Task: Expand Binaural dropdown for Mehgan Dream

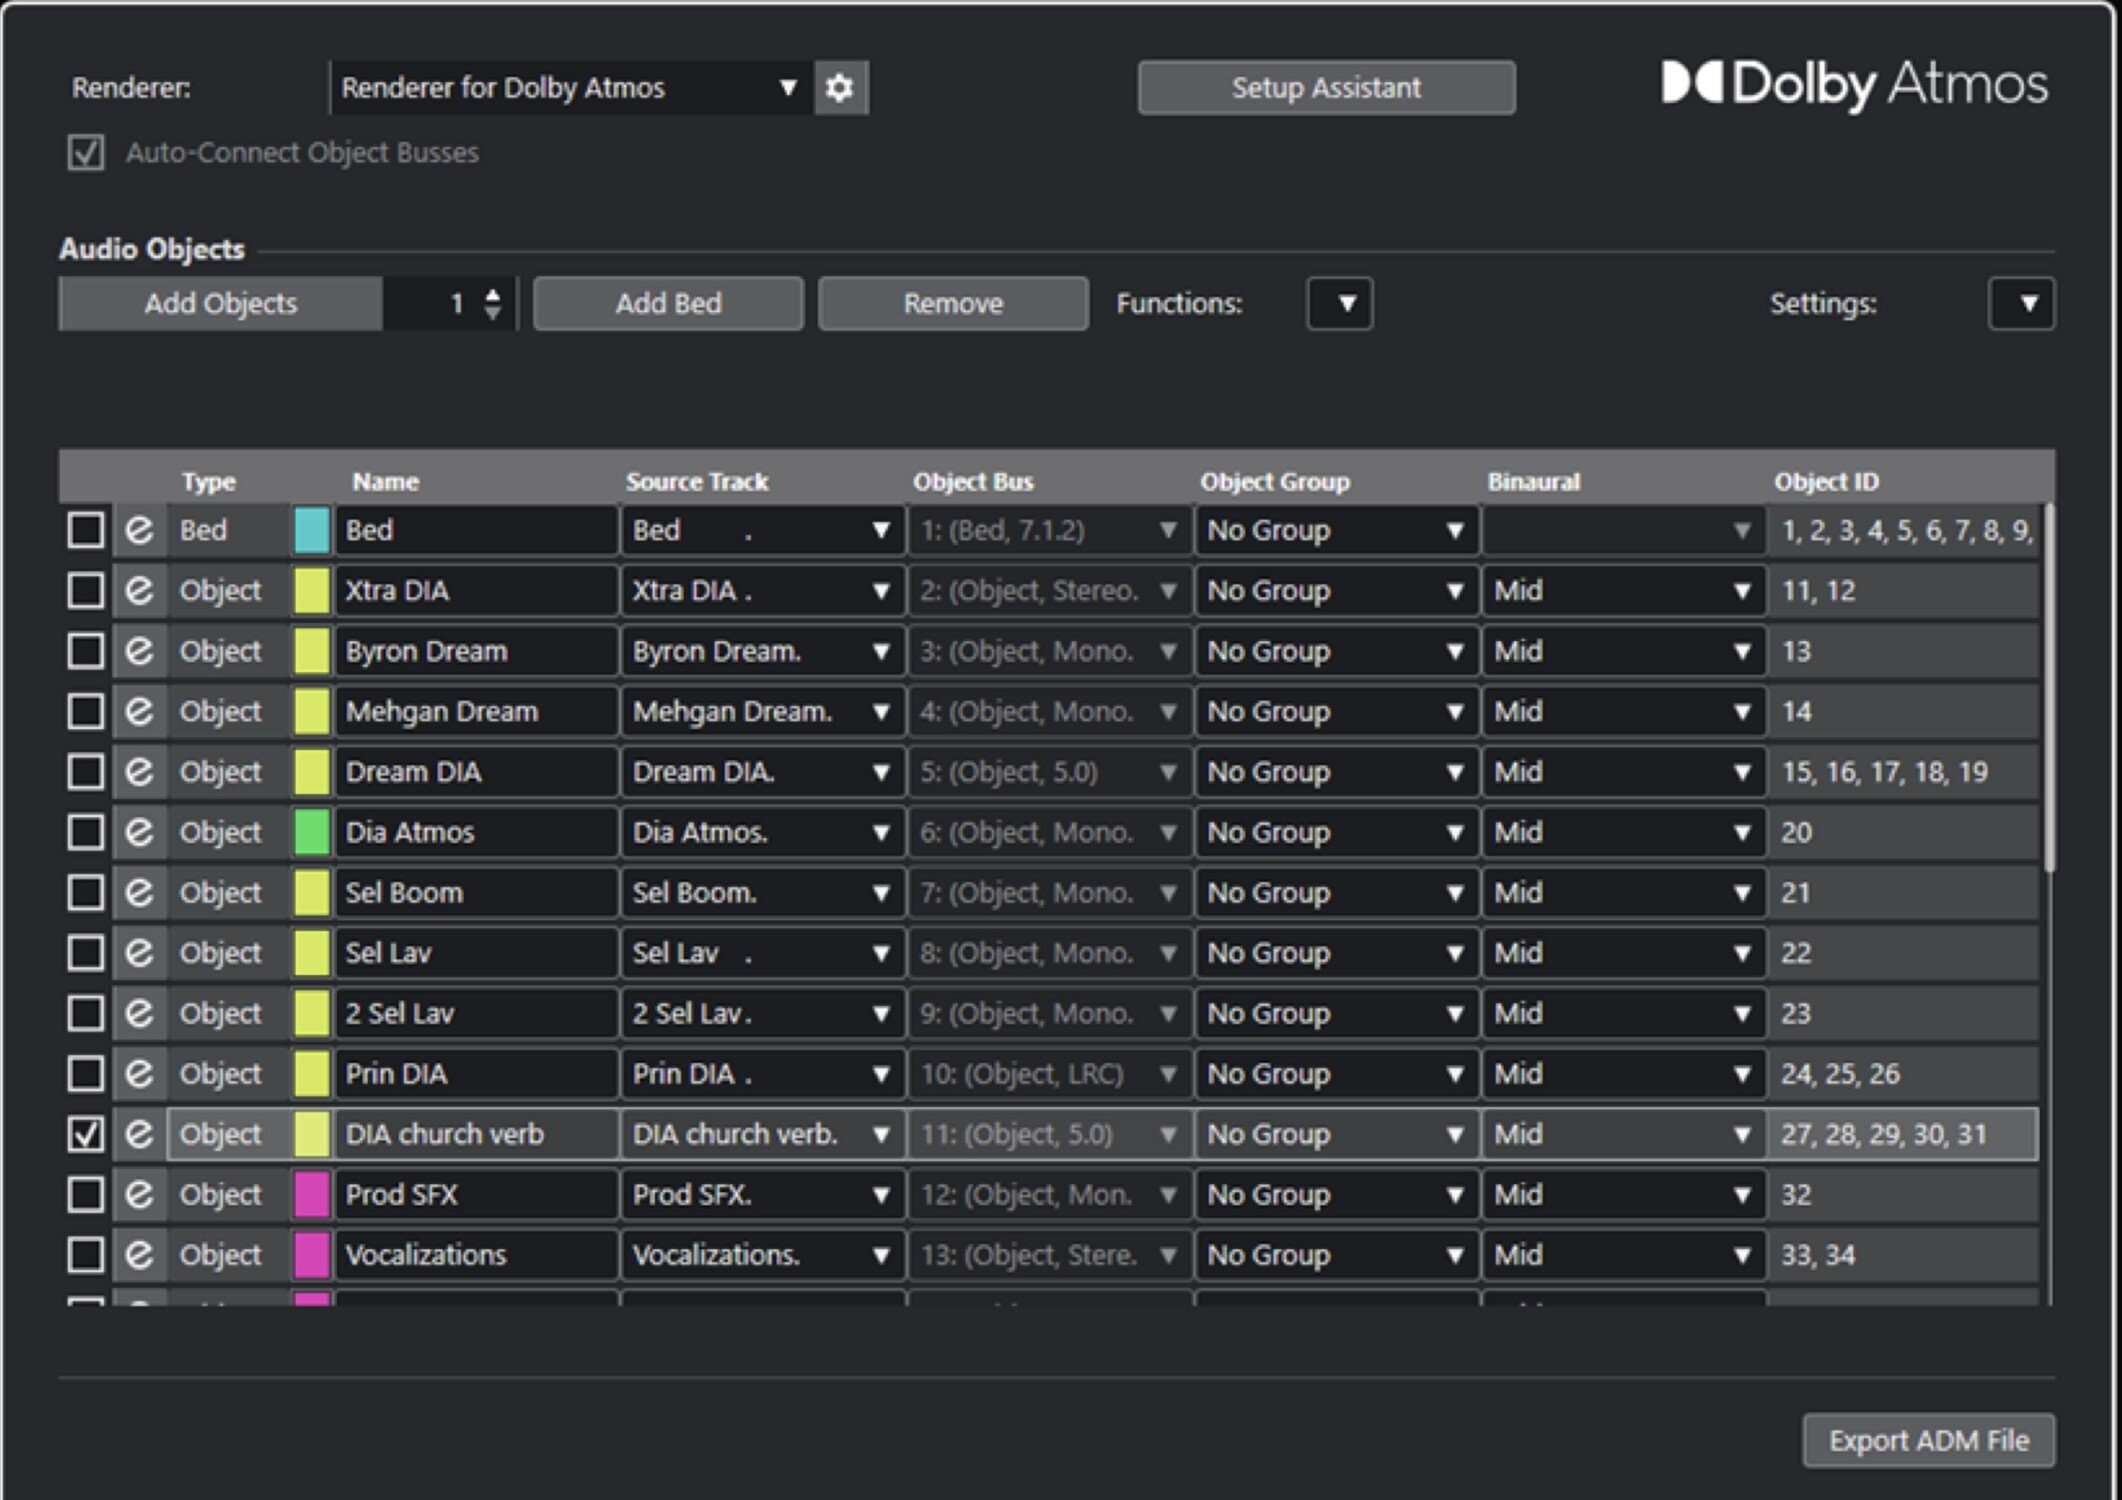Action: pyautogui.click(x=1622, y=711)
